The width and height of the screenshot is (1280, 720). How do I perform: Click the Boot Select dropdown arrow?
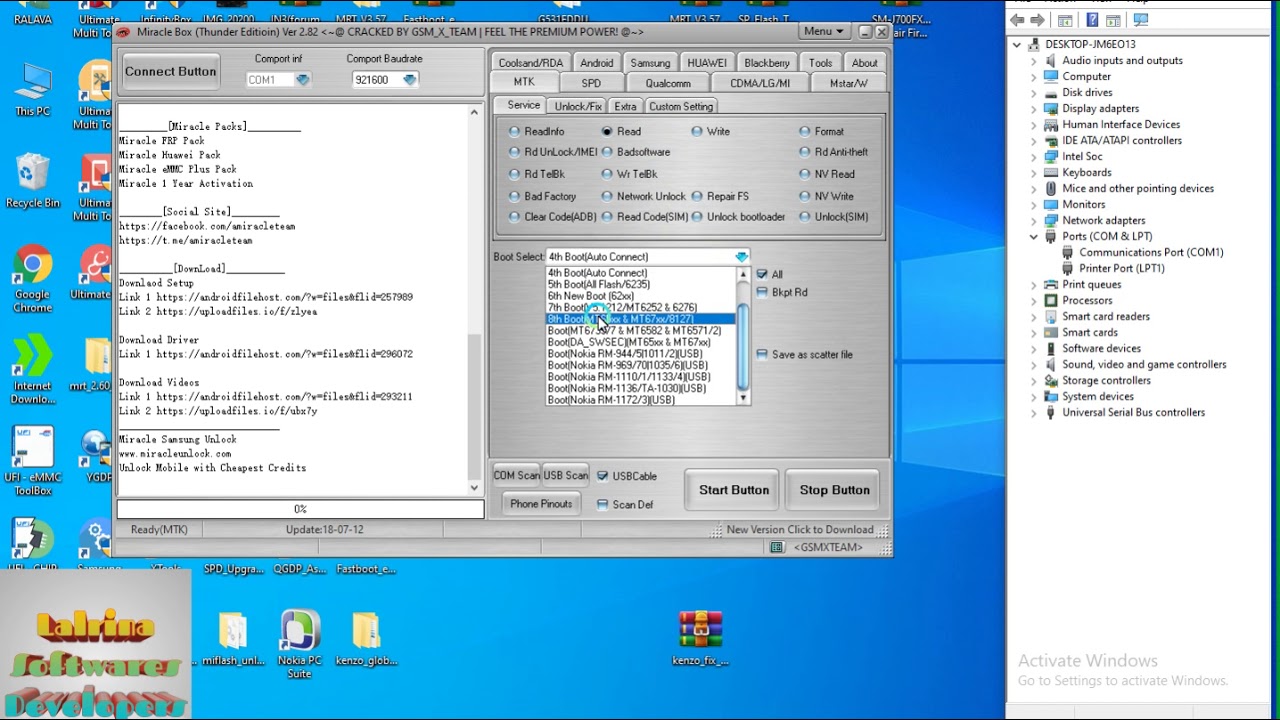point(741,257)
